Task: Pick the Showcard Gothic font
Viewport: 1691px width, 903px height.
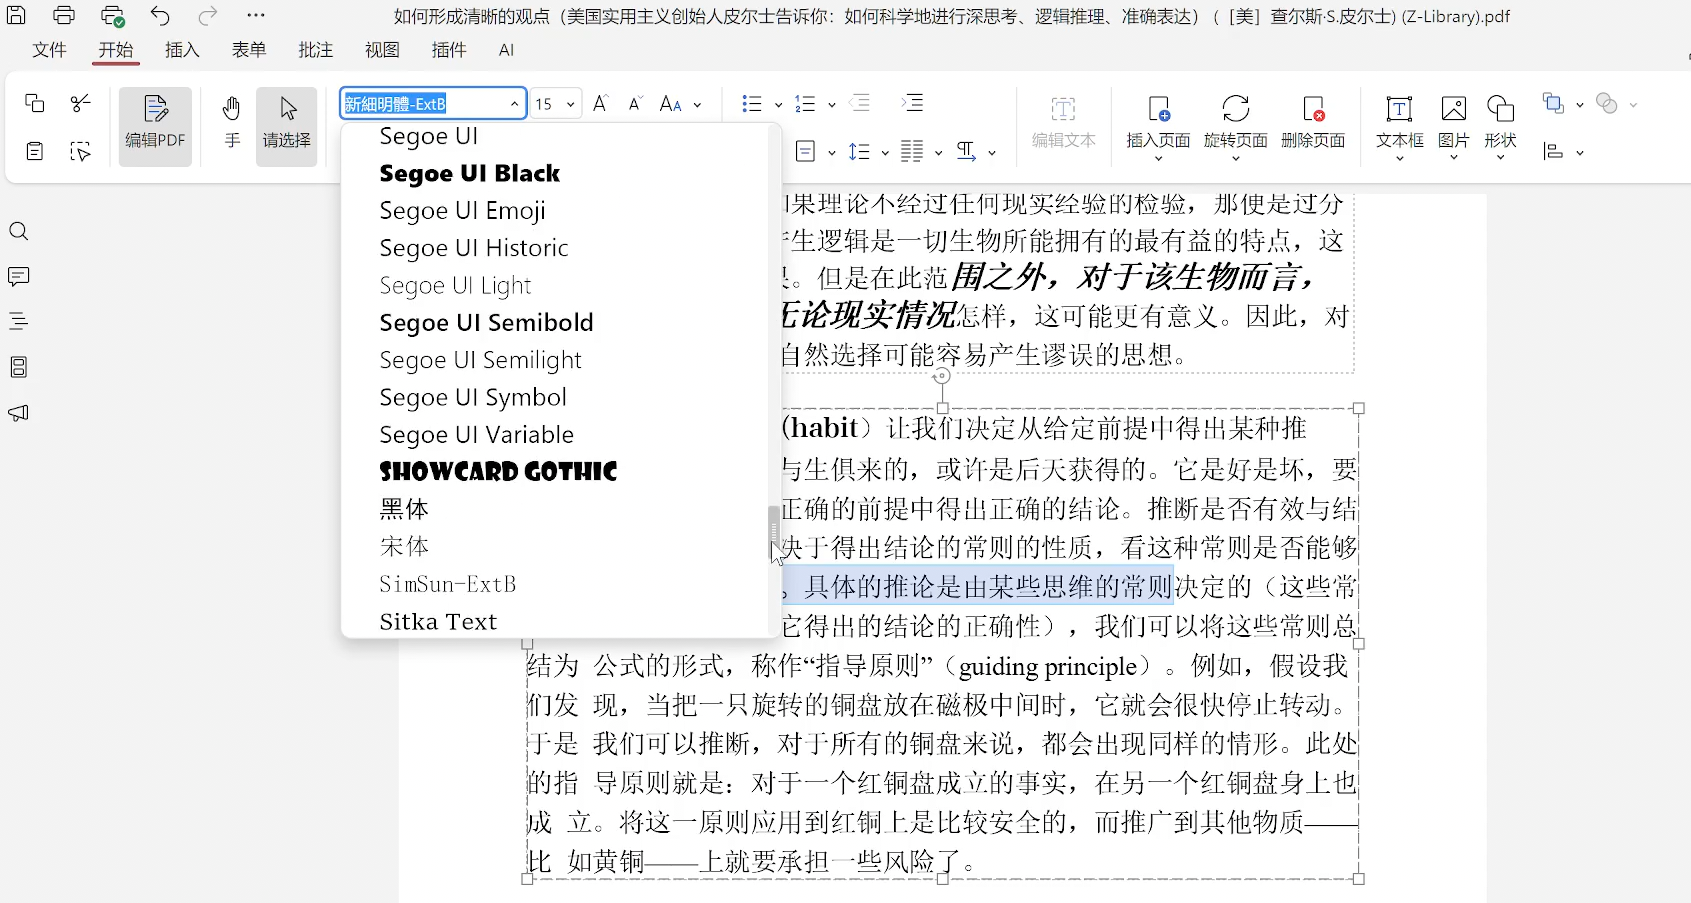Action: (498, 472)
